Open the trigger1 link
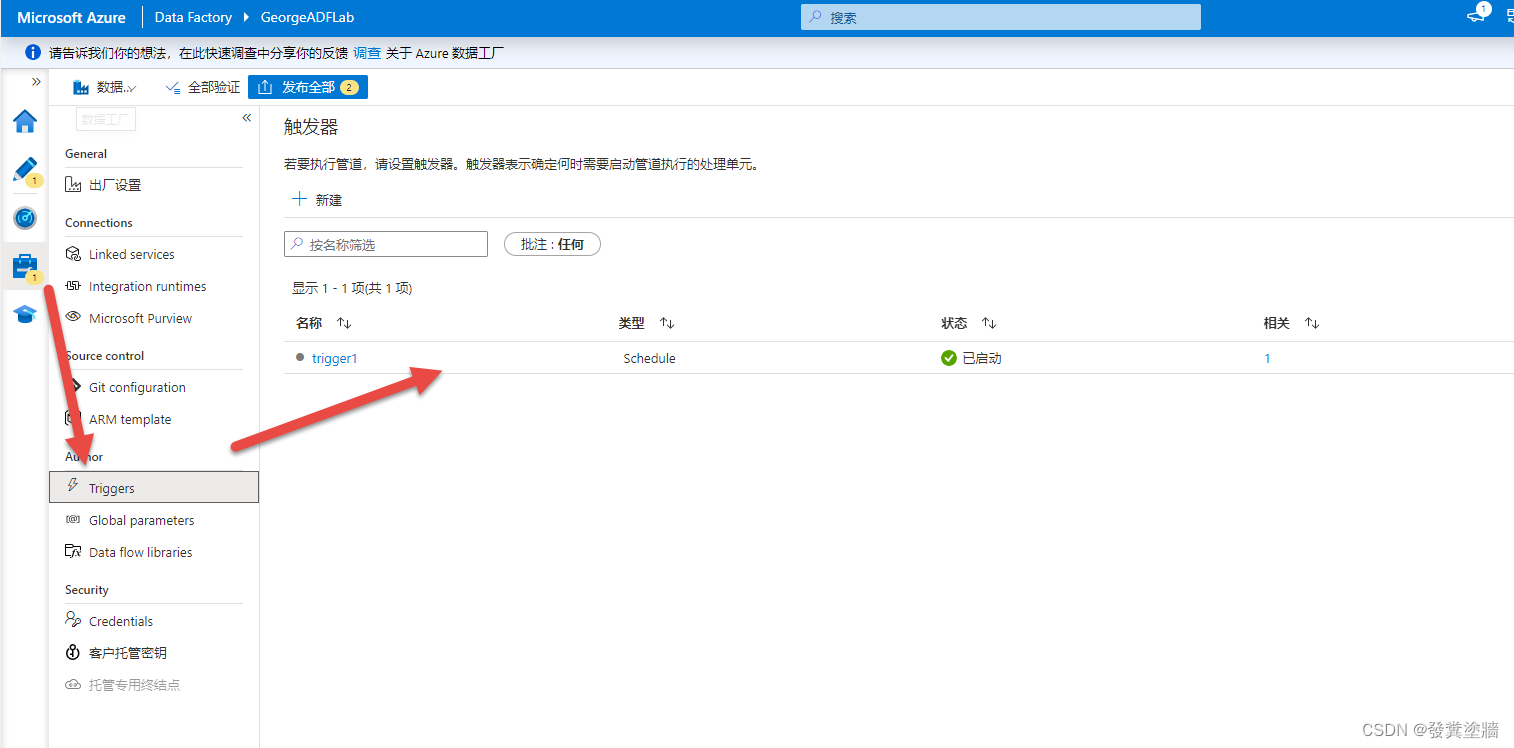Image resolution: width=1514 pixels, height=748 pixels. click(334, 358)
